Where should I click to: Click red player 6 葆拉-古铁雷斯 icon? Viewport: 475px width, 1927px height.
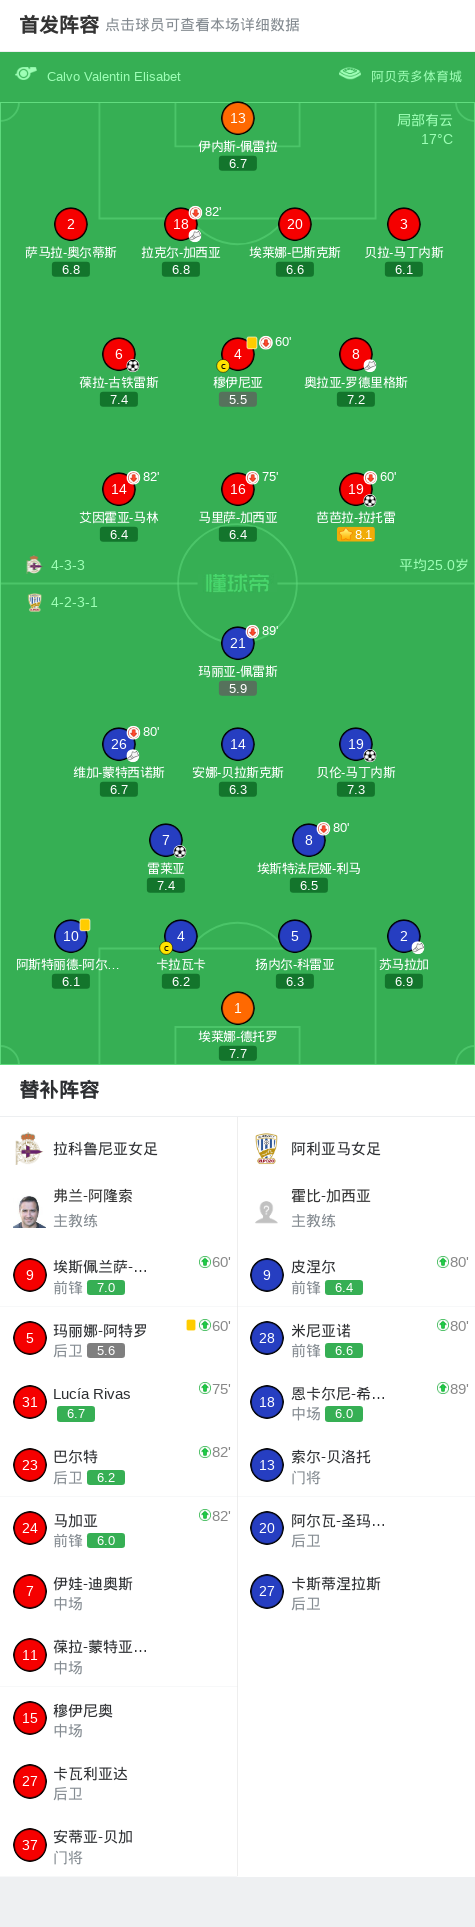click(x=119, y=354)
